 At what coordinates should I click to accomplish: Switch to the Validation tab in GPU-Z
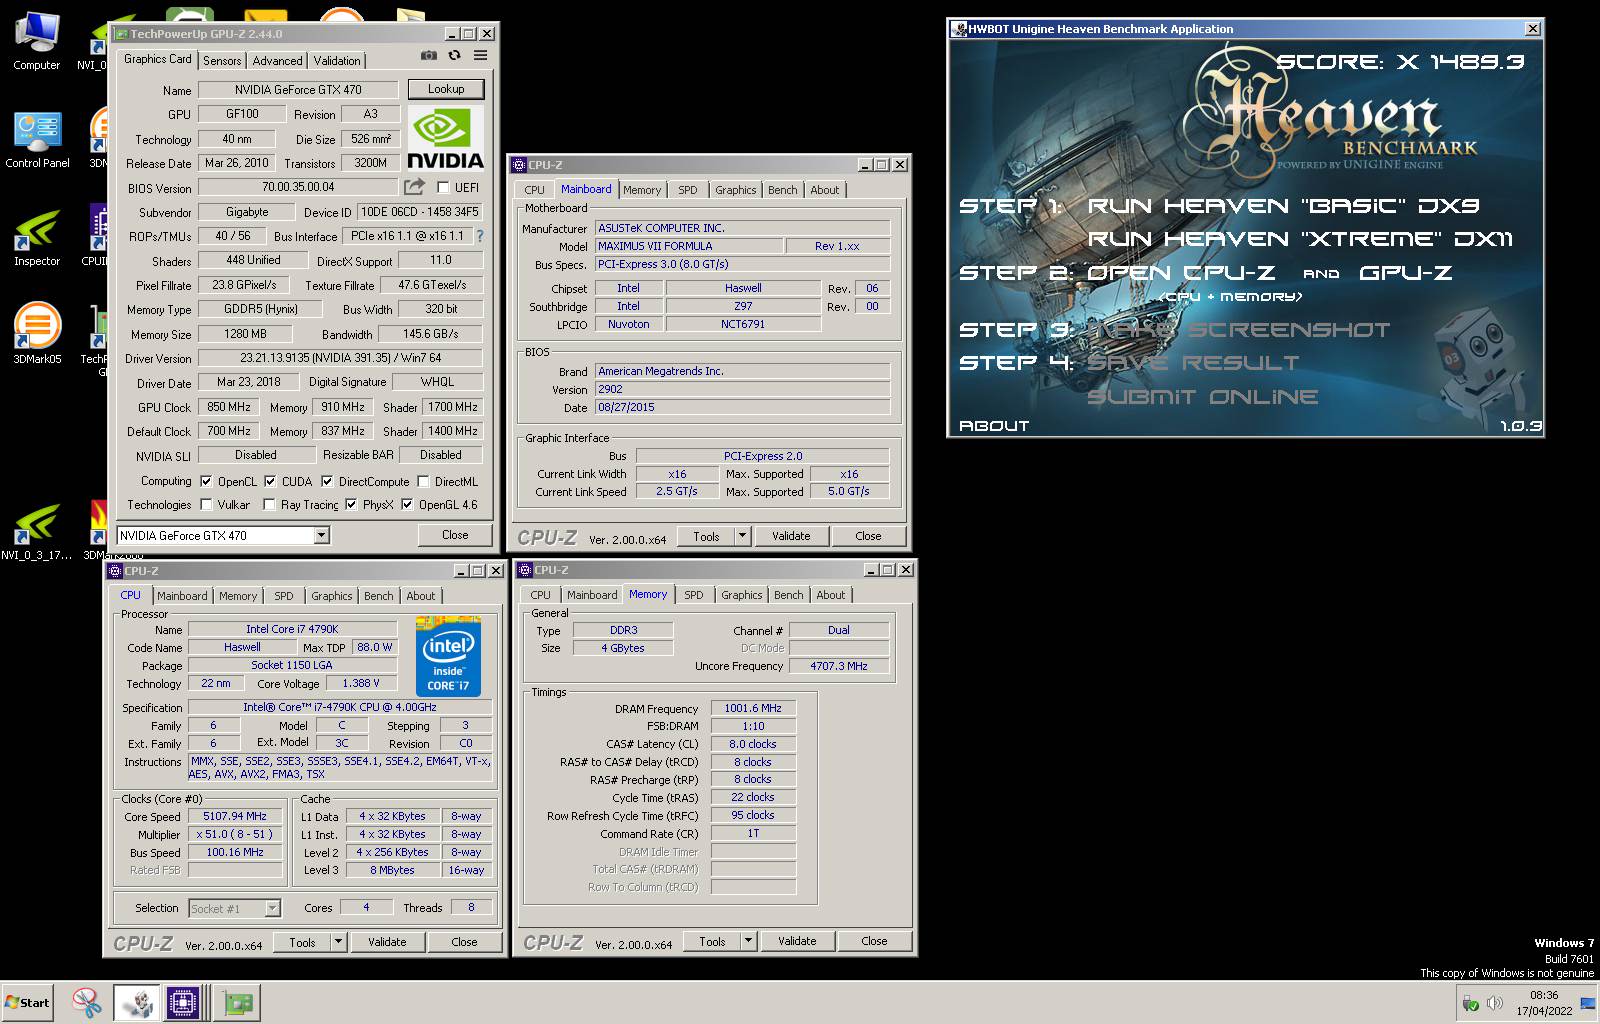[337, 61]
